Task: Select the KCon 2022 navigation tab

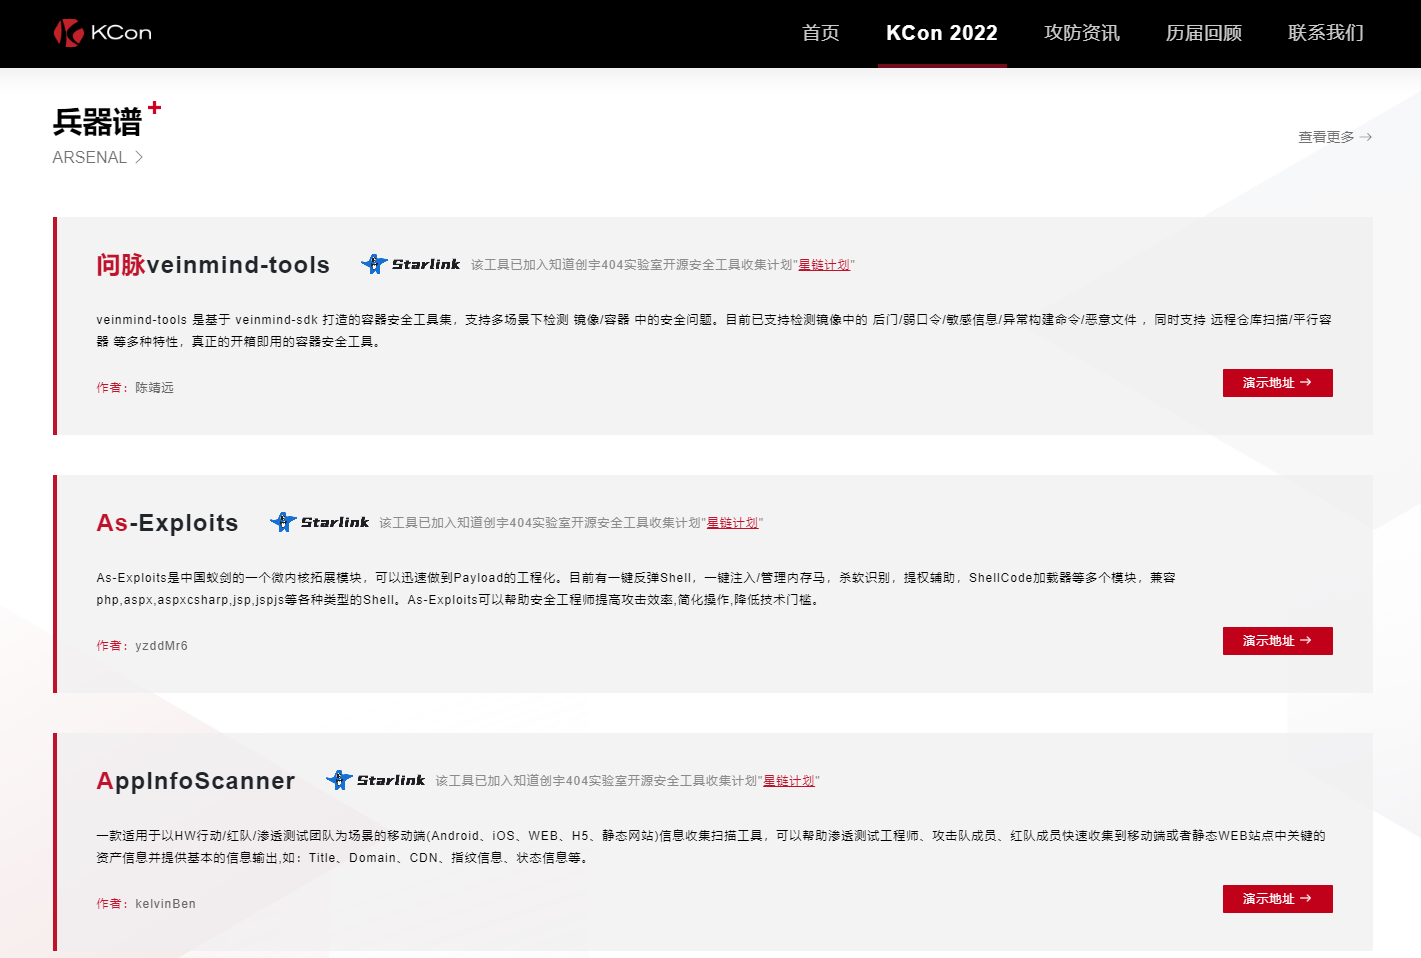Action: [x=941, y=33]
